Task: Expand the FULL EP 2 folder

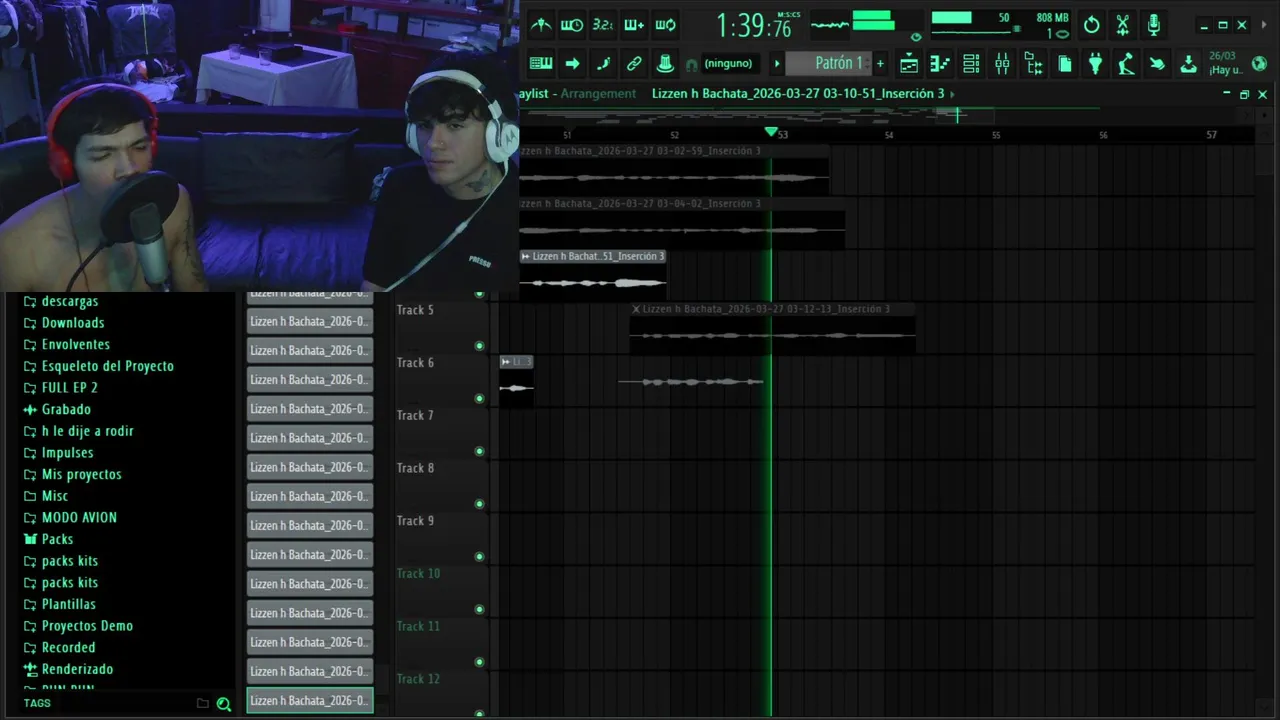Action: 70,388
